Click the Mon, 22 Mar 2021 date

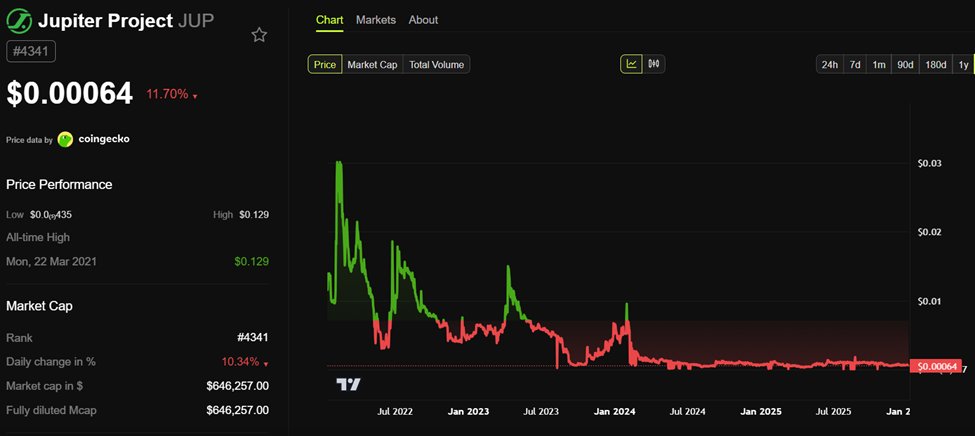(x=51, y=261)
